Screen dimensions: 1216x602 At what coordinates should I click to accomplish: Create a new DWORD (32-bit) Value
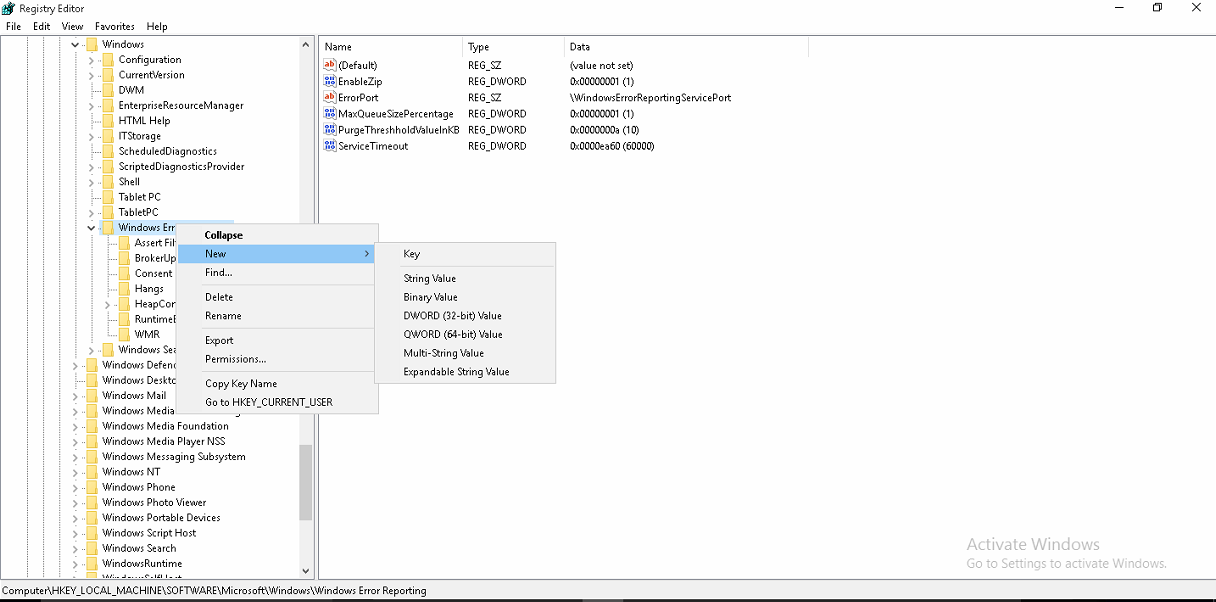pyautogui.click(x=465, y=315)
